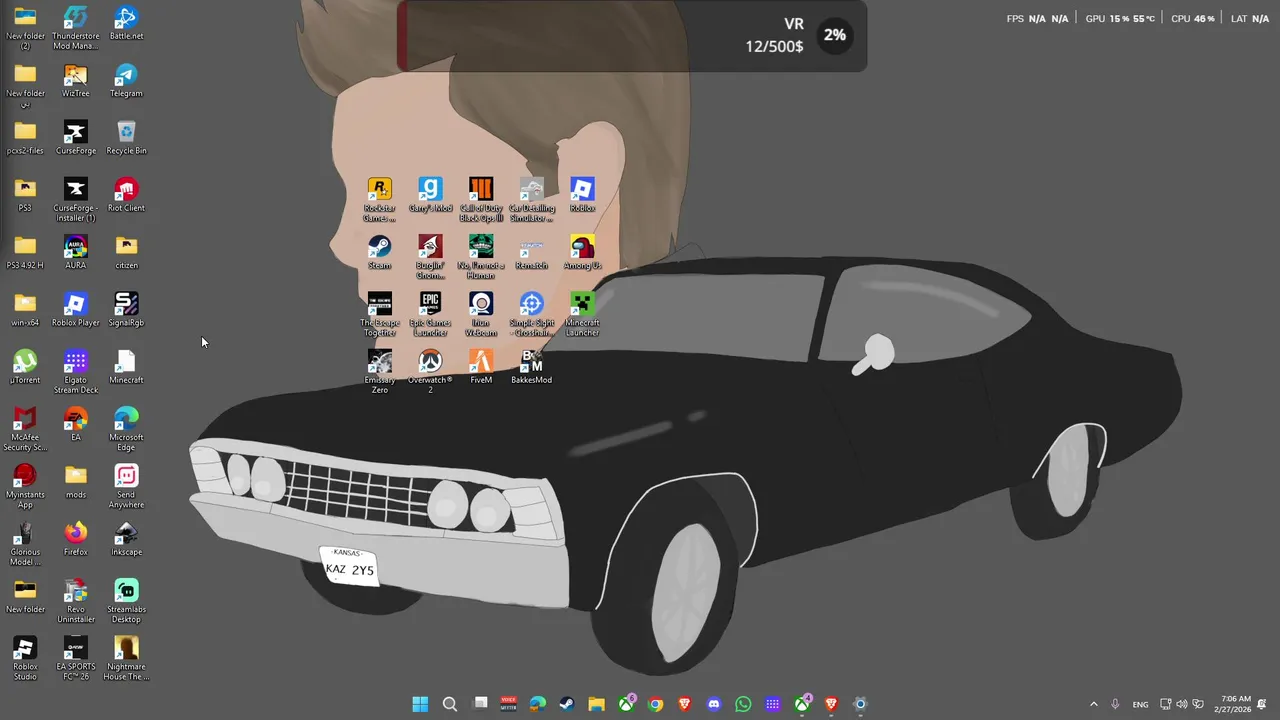This screenshot has height=720, width=1280.
Task: Open WhatsApp from the taskbar
Action: pos(743,704)
